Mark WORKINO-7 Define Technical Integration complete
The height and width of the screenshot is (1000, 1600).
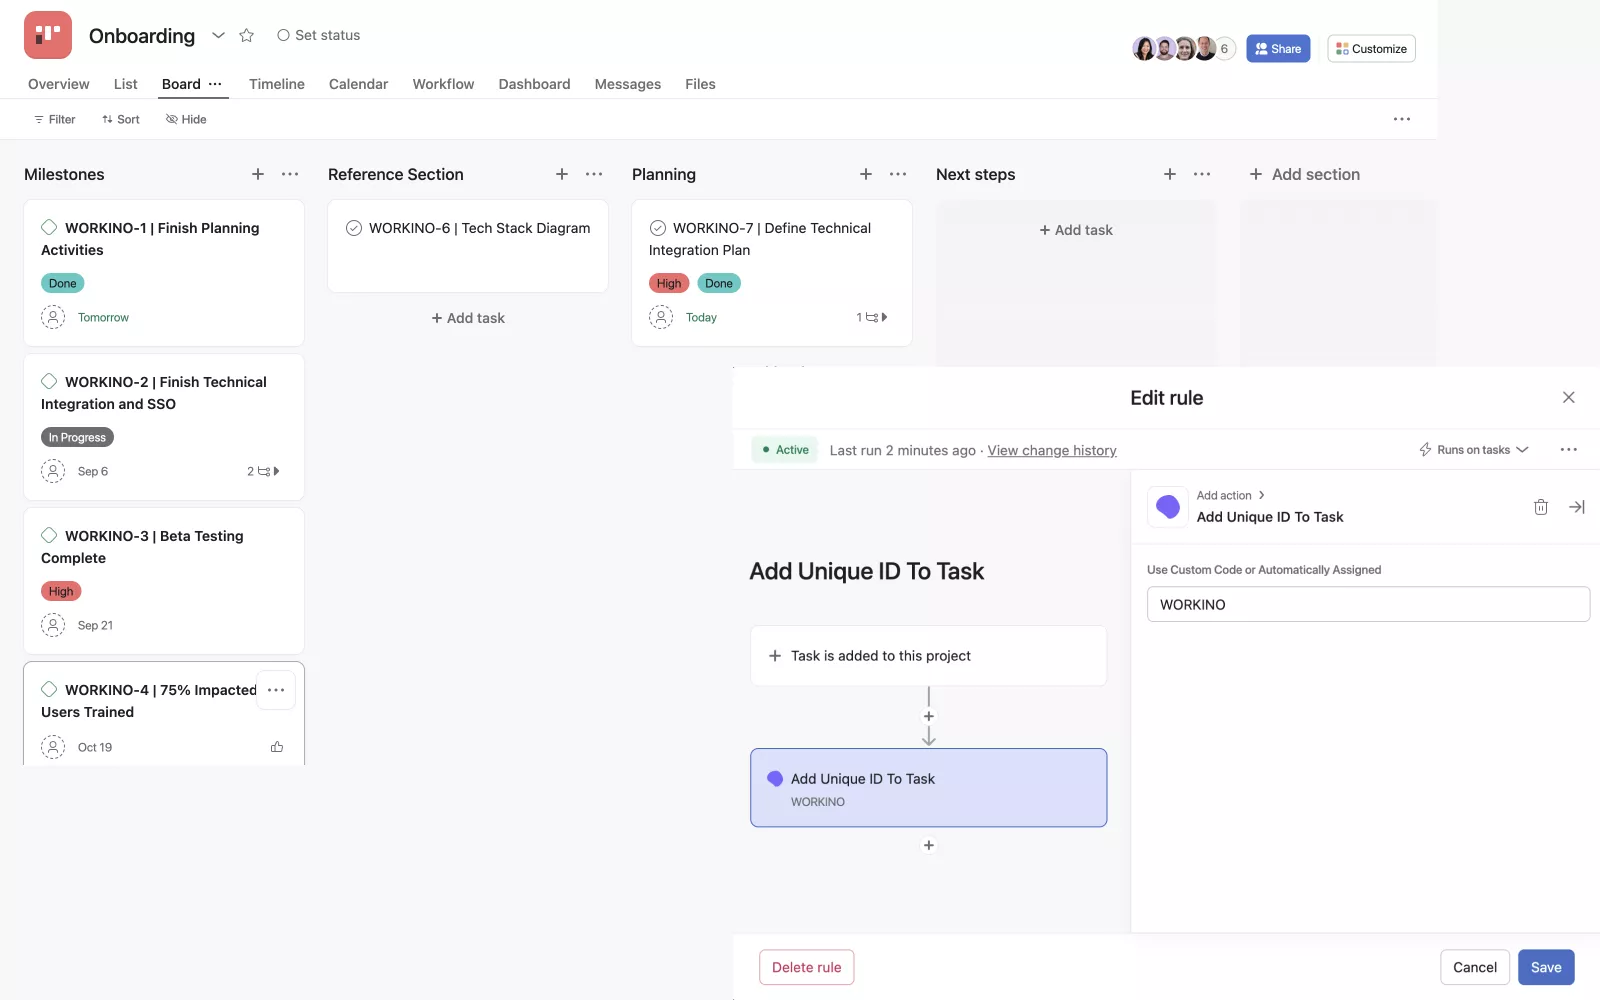tap(658, 228)
